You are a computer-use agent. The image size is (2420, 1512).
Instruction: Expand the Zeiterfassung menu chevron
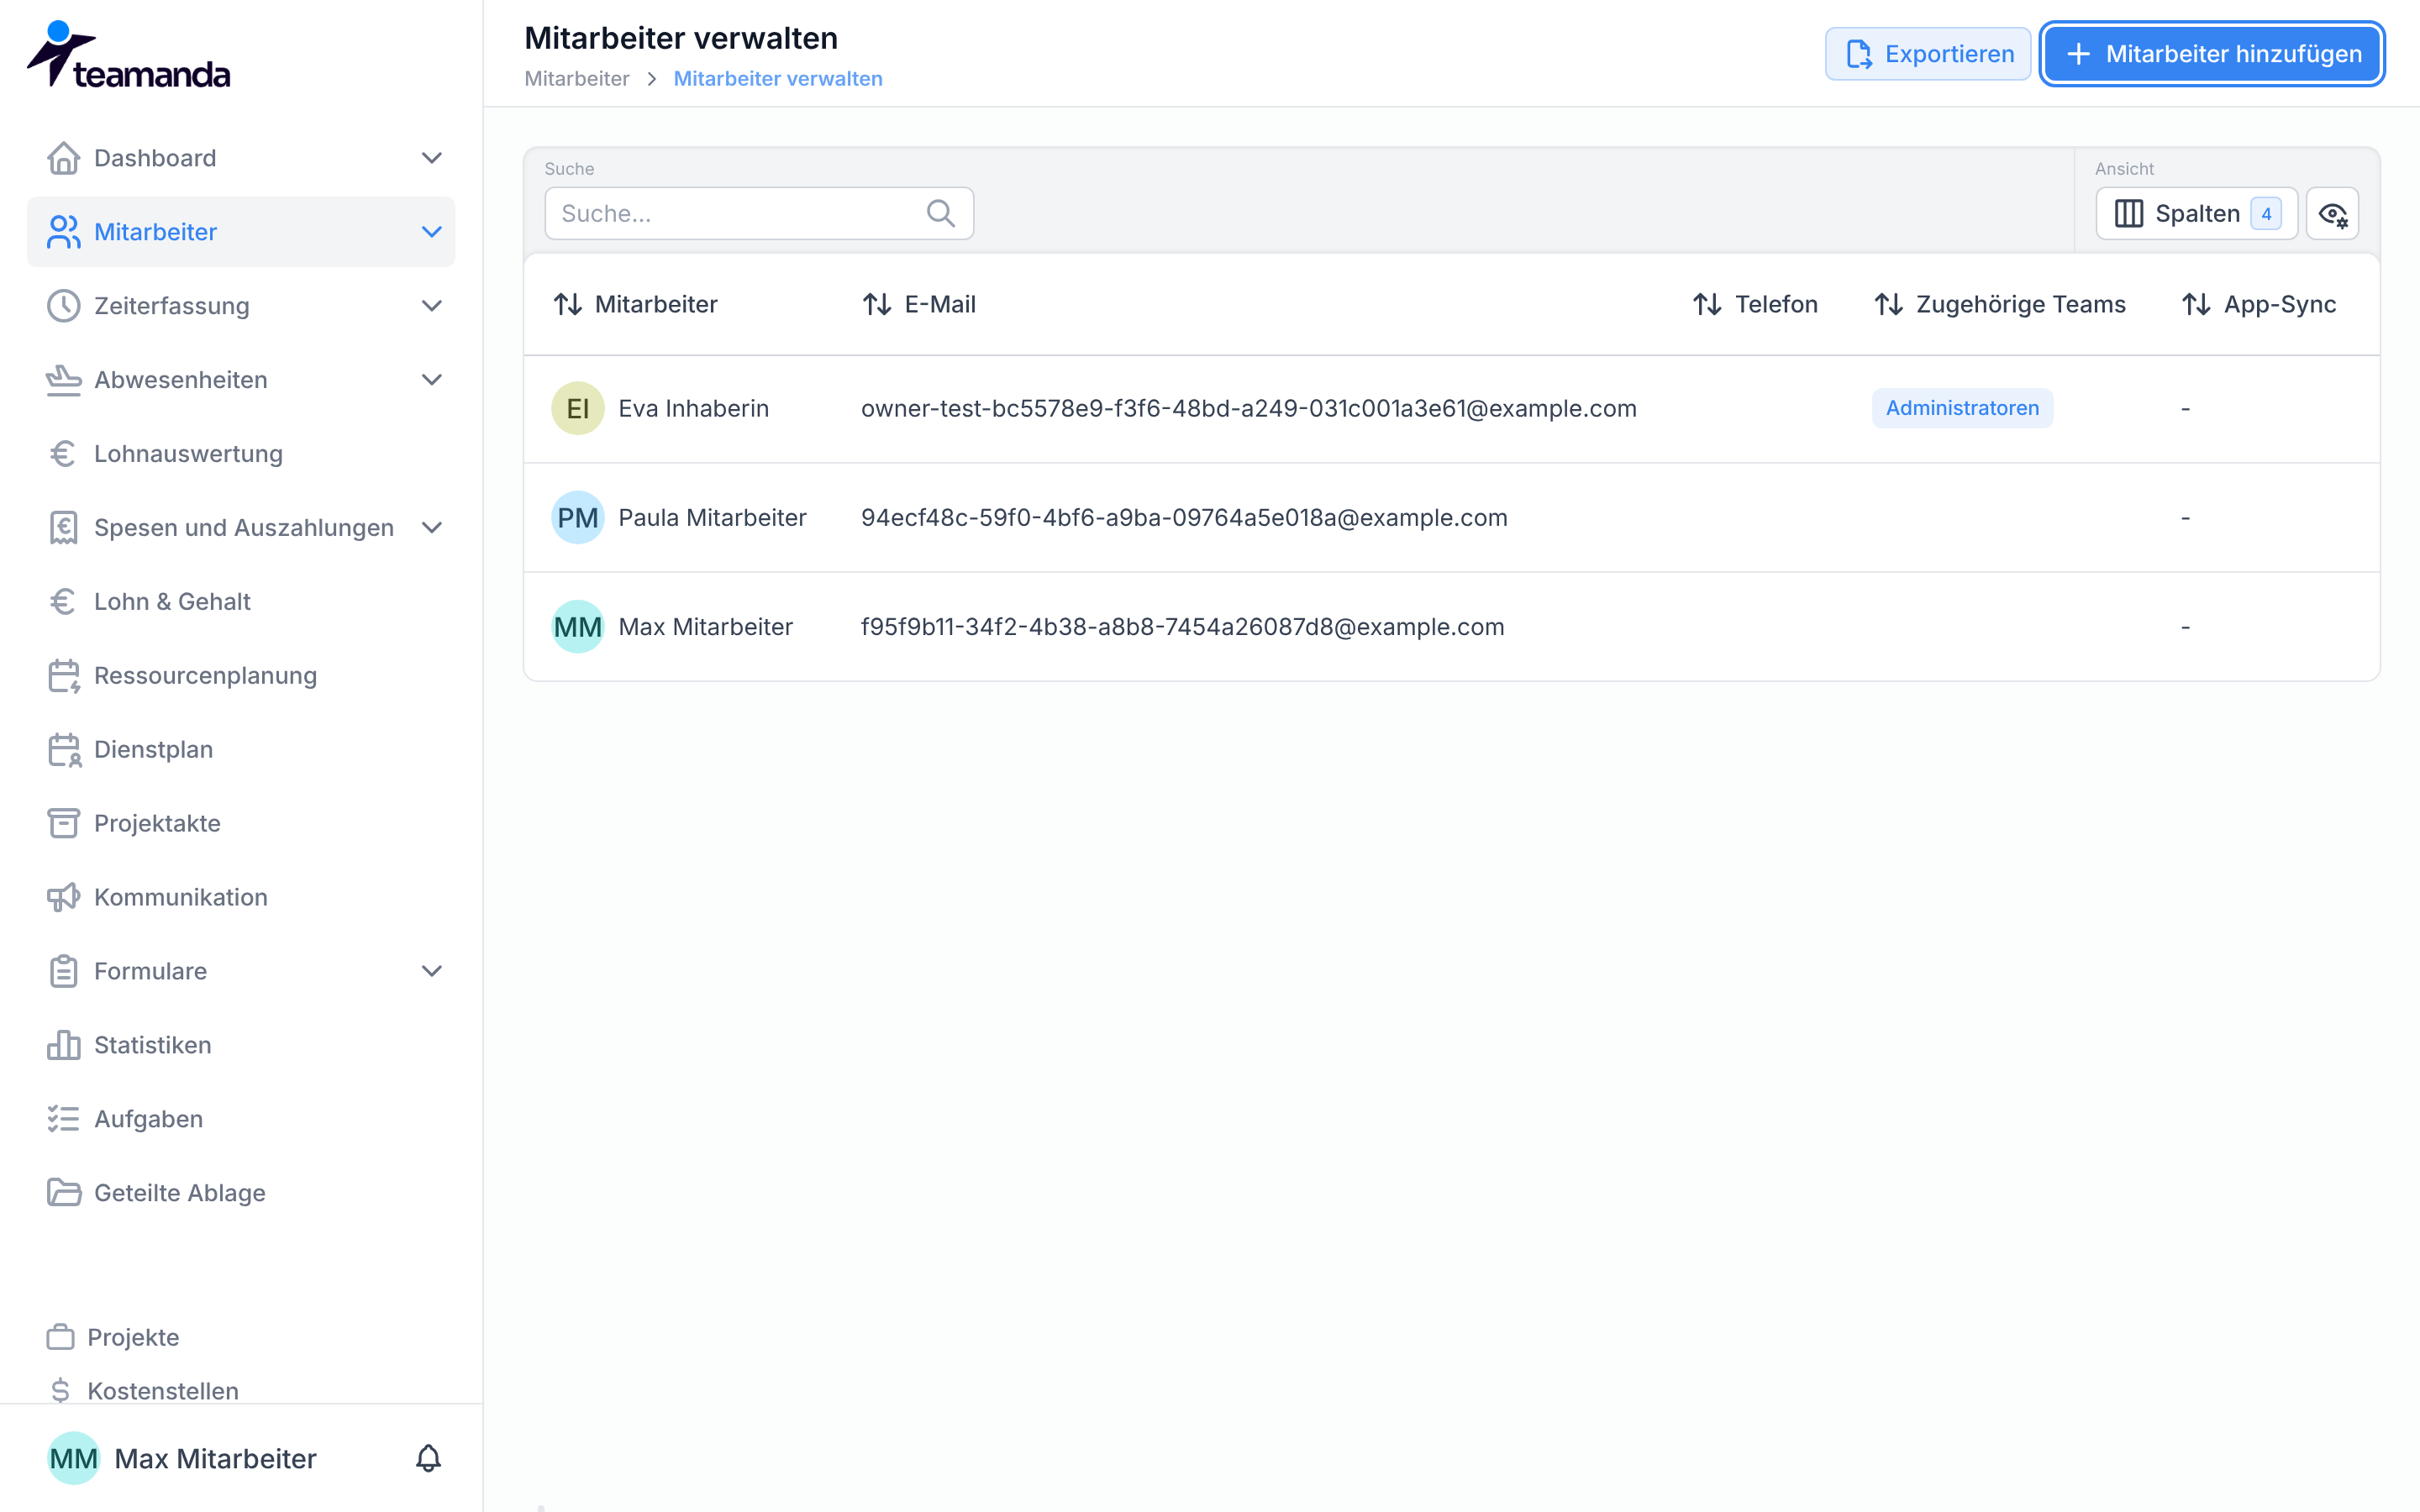pyautogui.click(x=432, y=306)
